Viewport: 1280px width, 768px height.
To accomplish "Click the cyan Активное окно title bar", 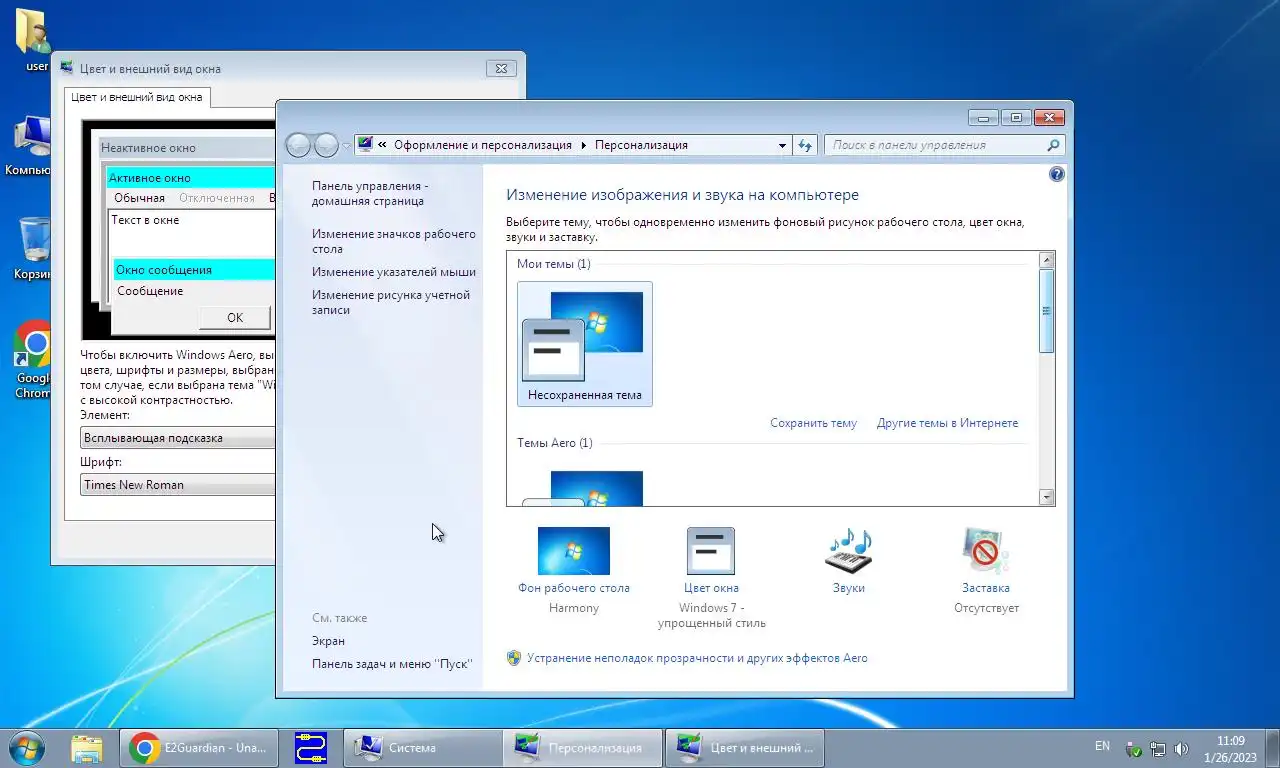I will coord(191,178).
